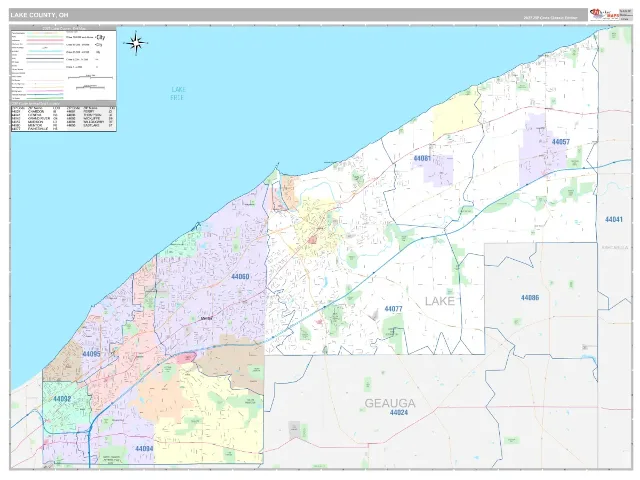Open the map legend panel
This screenshot has width=640, height=480.
(x=63, y=64)
